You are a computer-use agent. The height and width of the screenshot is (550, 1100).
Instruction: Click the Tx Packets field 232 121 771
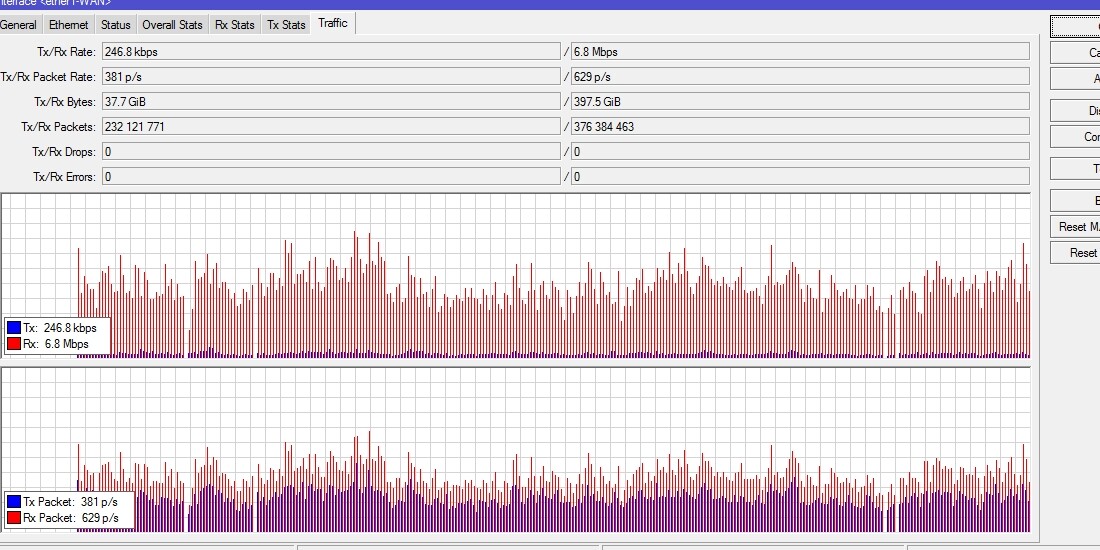click(331, 127)
